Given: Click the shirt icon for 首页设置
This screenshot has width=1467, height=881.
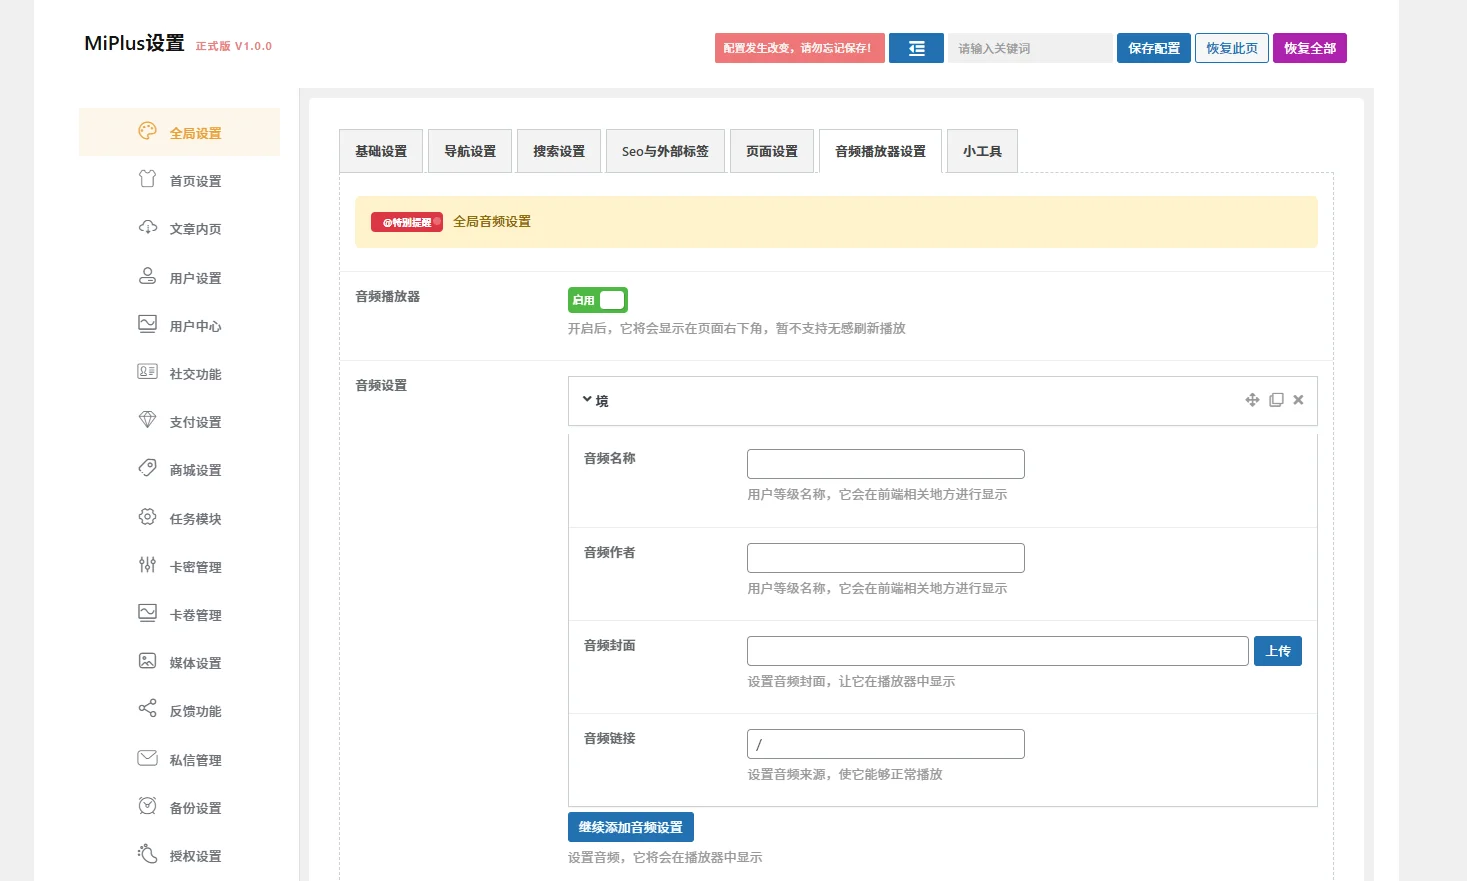Looking at the screenshot, I should pyautogui.click(x=147, y=179).
